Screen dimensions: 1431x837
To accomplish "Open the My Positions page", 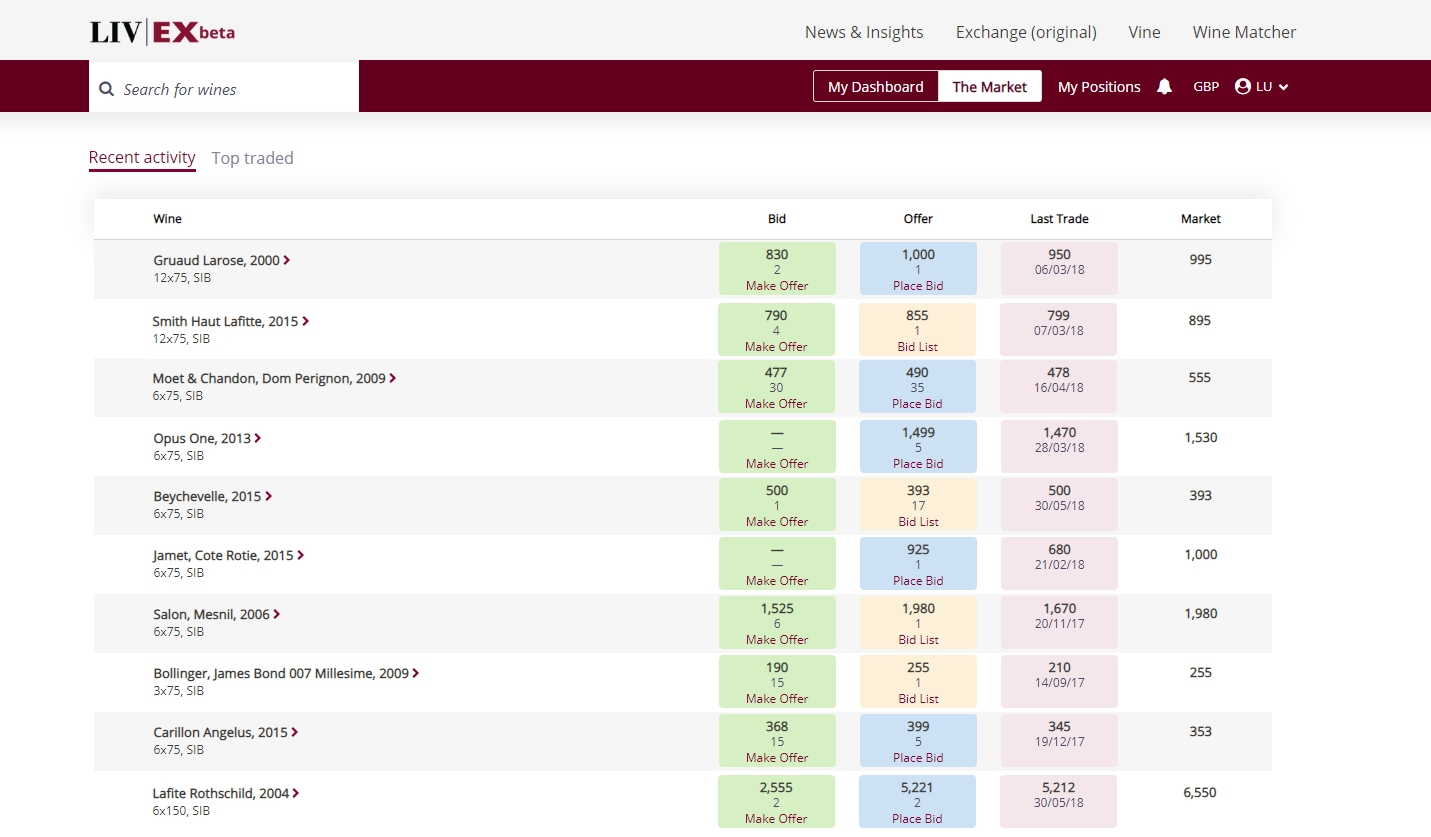I will coord(1099,87).
